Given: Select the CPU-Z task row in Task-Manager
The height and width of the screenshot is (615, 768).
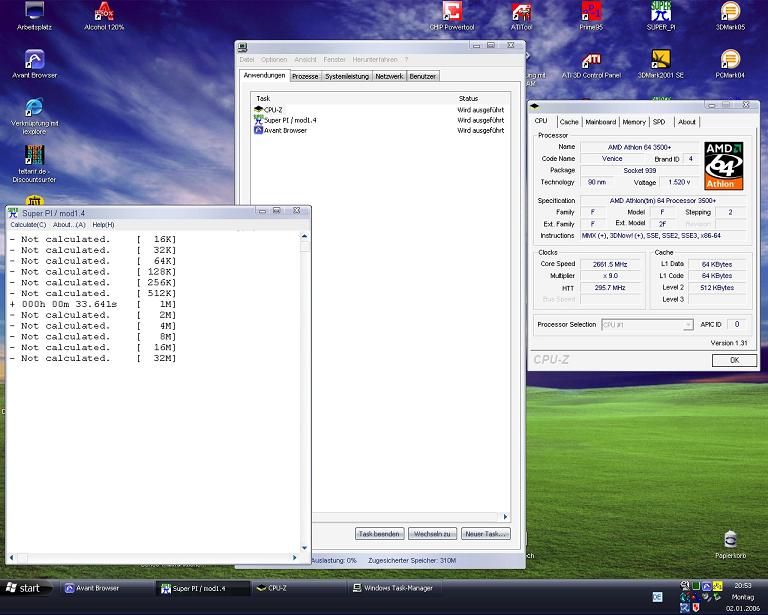Looking at the screenshot, I should pos(380,110).
